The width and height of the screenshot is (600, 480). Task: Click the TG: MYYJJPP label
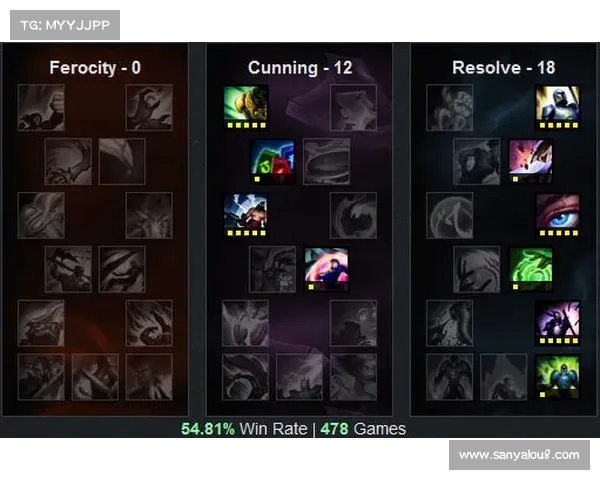(x=65, y=25)
